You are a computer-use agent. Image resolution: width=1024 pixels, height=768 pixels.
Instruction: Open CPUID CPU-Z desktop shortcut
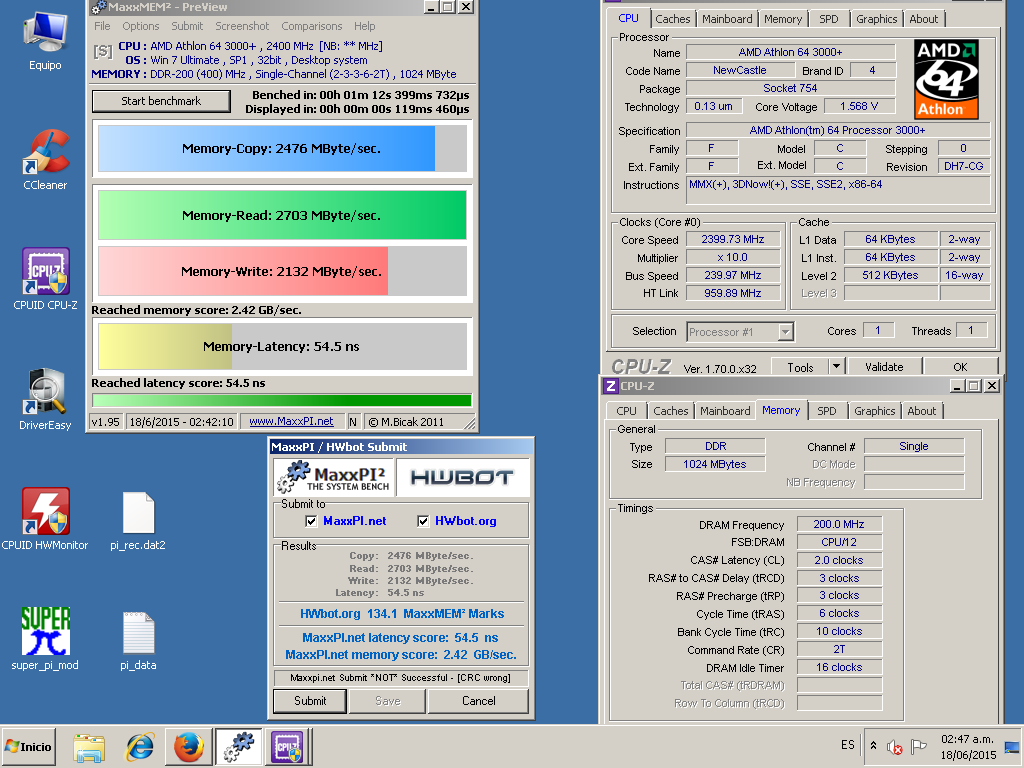(x=45, y=280)
